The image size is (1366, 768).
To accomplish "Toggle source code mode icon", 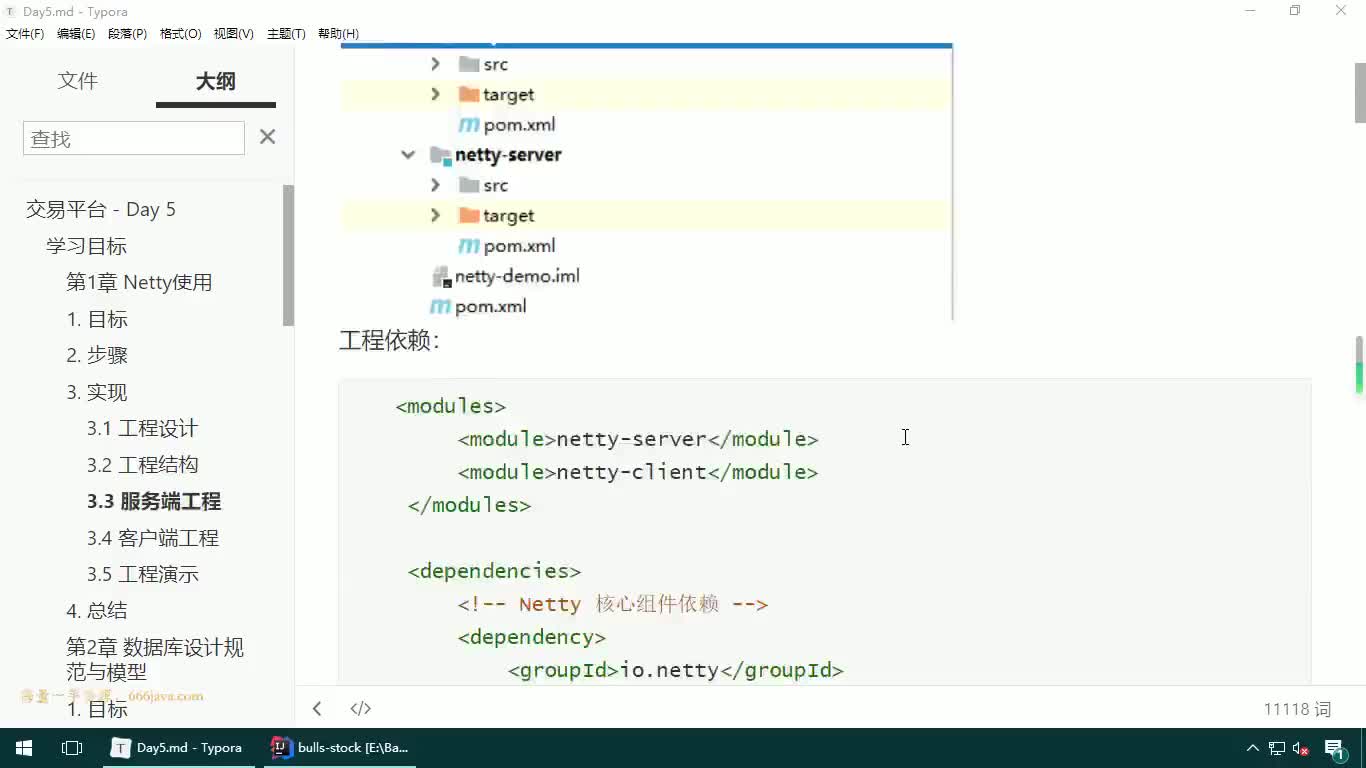I will [361, 708].
